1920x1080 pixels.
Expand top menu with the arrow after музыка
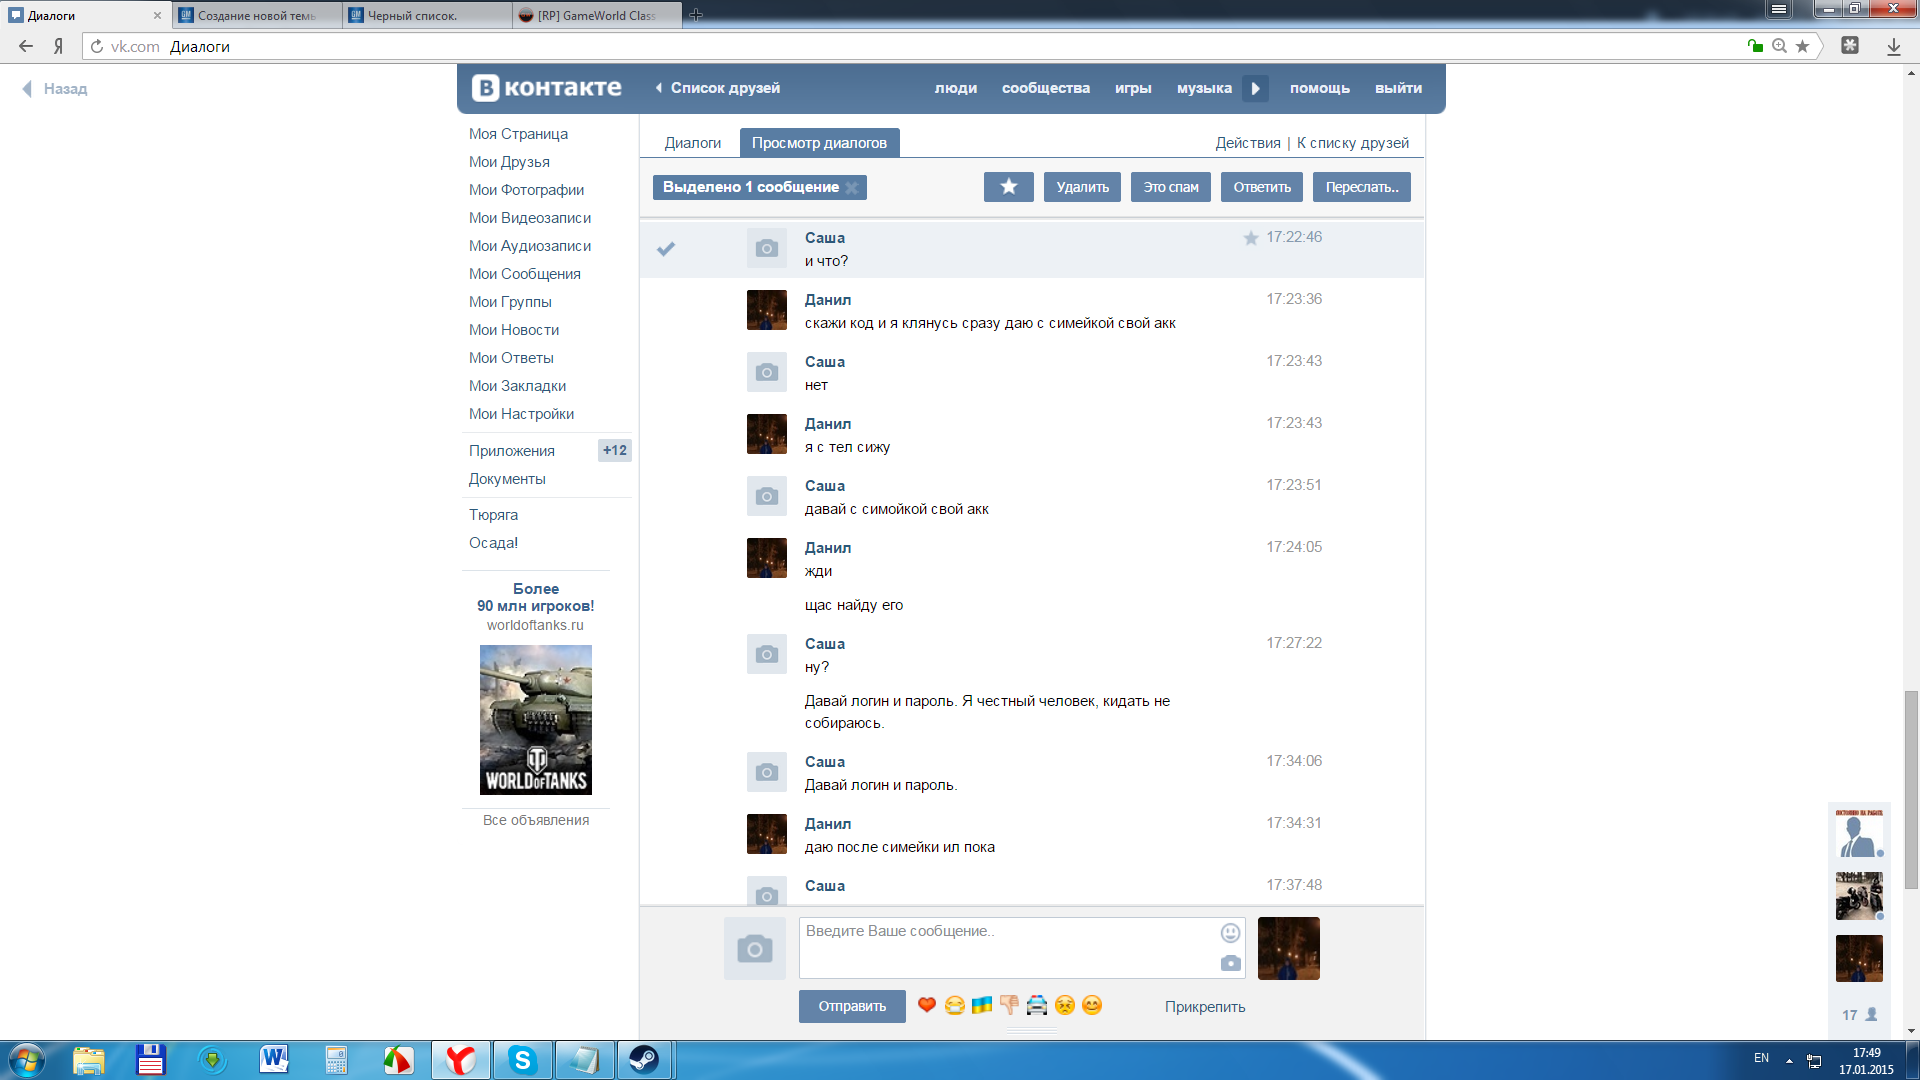pos(1255,88)
